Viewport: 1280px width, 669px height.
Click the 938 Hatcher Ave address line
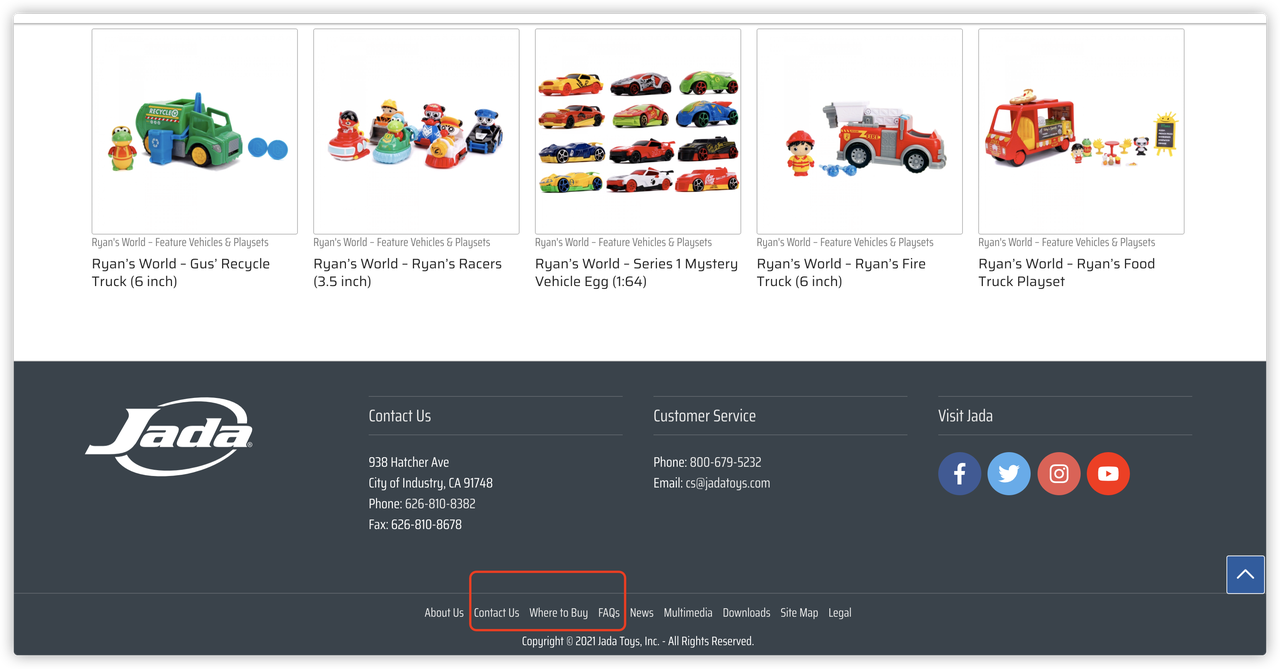(x=409, y=462)
